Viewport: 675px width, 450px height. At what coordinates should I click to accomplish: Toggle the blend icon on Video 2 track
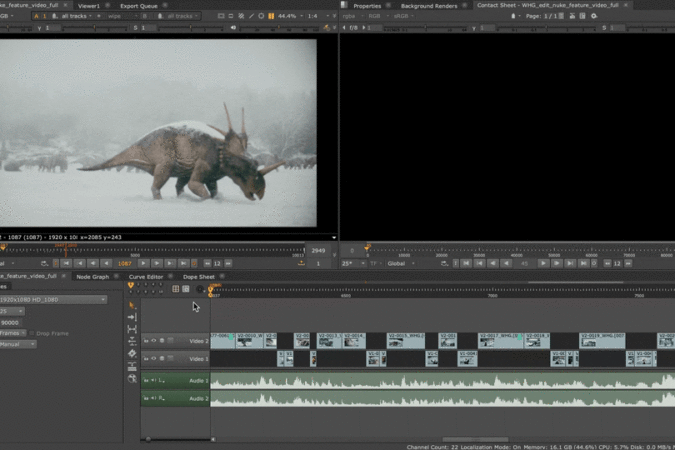(170, 341)
